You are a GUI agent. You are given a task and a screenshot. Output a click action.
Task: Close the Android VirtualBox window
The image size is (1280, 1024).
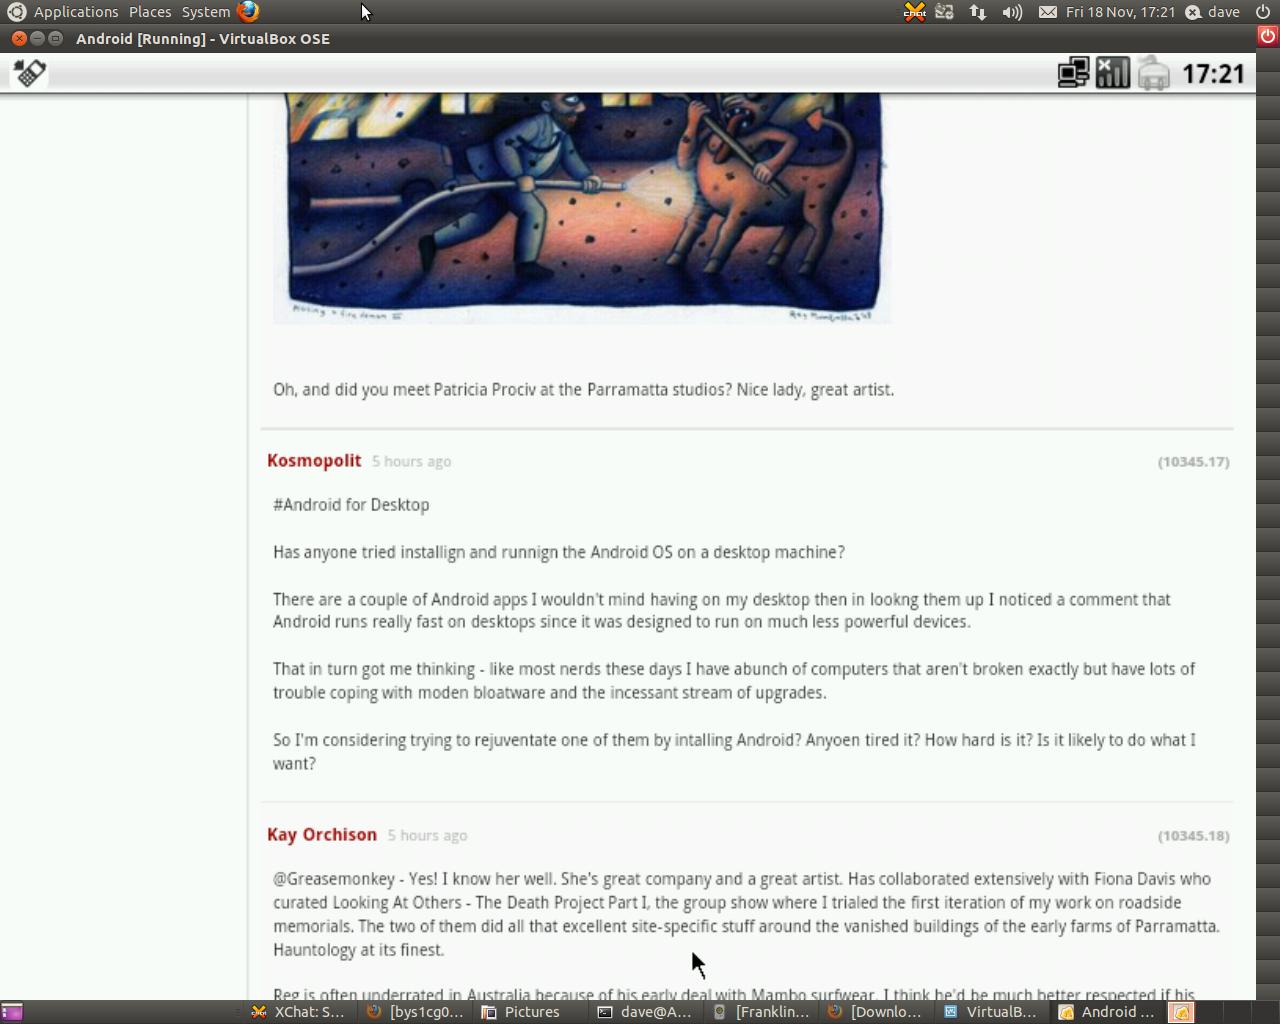click(19, 38)
